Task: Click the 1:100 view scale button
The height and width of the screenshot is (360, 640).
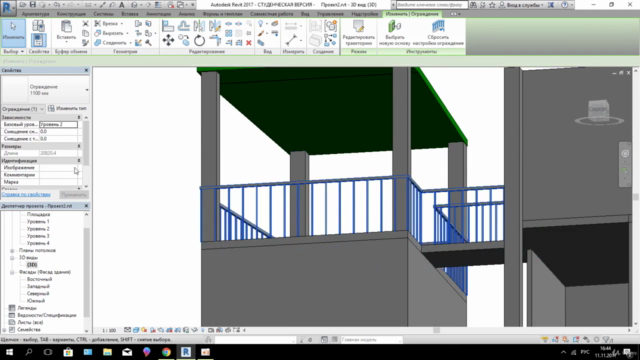Action: pos(109,330)
